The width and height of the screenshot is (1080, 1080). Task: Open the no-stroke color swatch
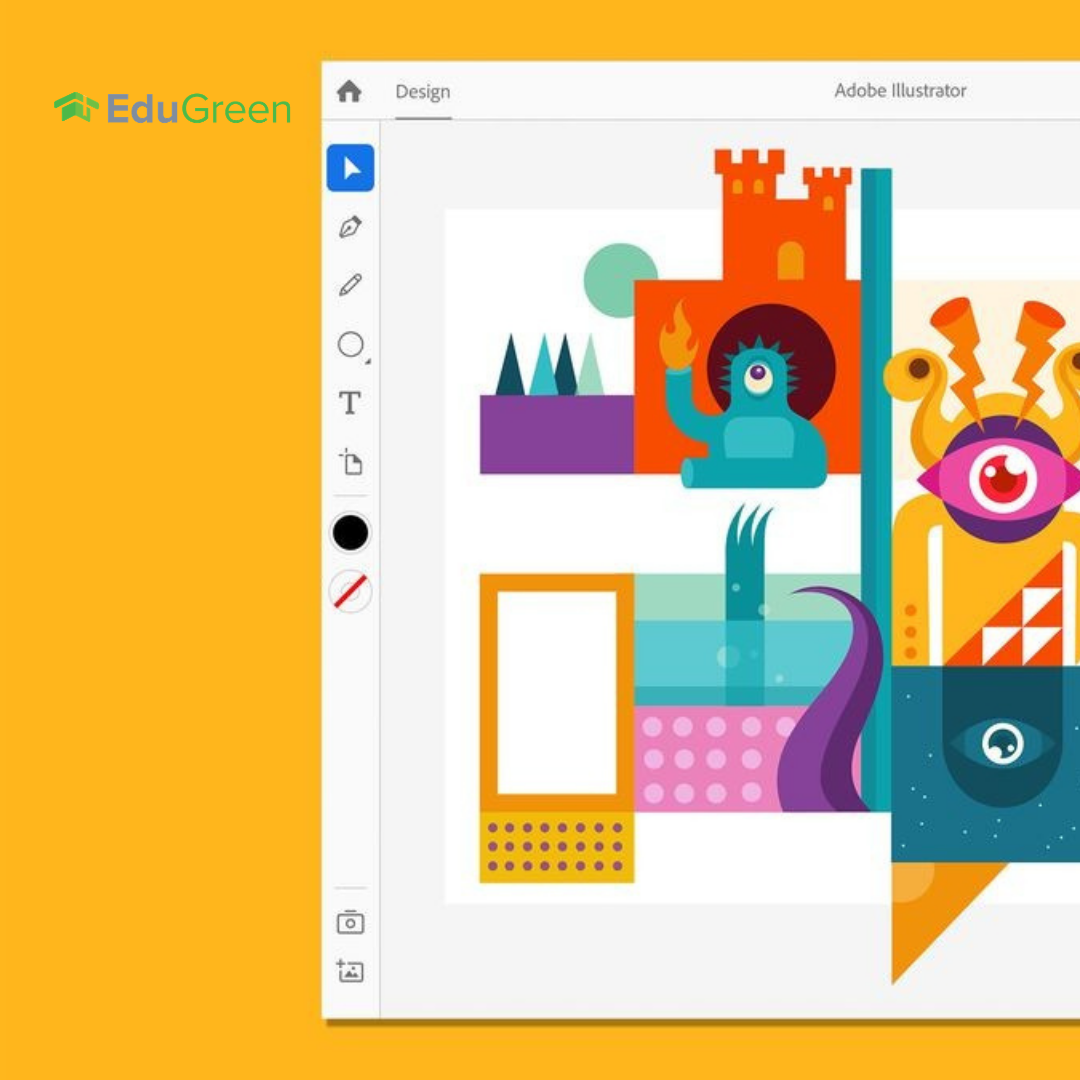[x=351, y=591]
